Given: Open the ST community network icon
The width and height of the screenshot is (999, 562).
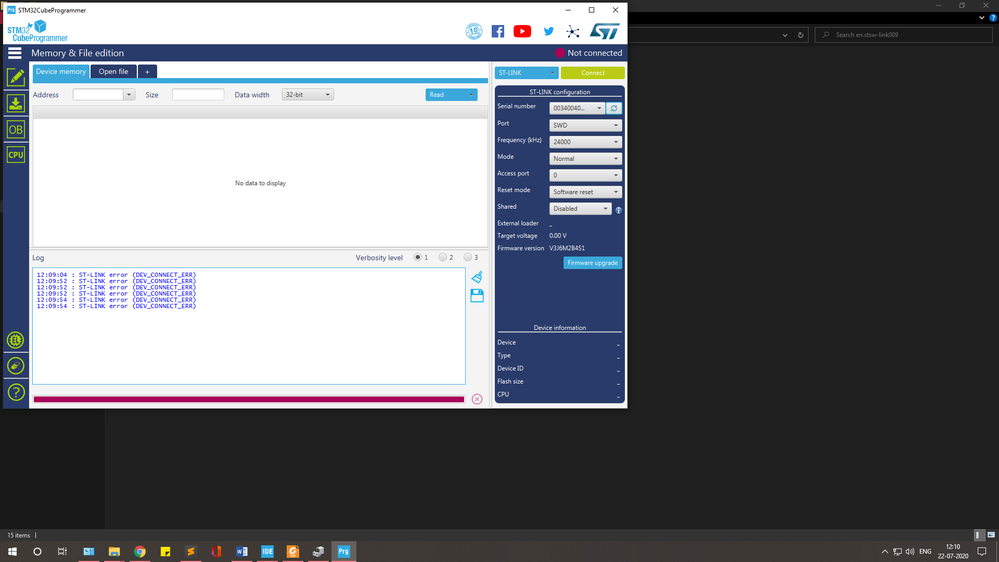Looking at the screenshot, I should click(573, 31).
